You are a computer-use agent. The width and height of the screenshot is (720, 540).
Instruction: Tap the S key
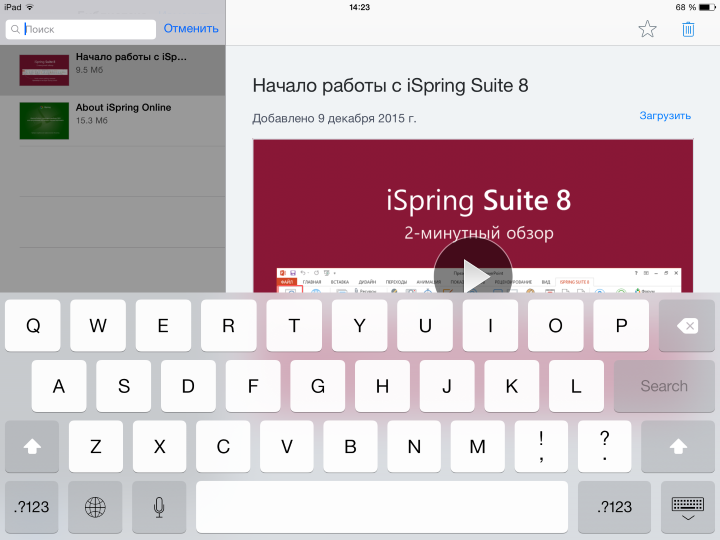pyautogui.click(x=124, y=386)
